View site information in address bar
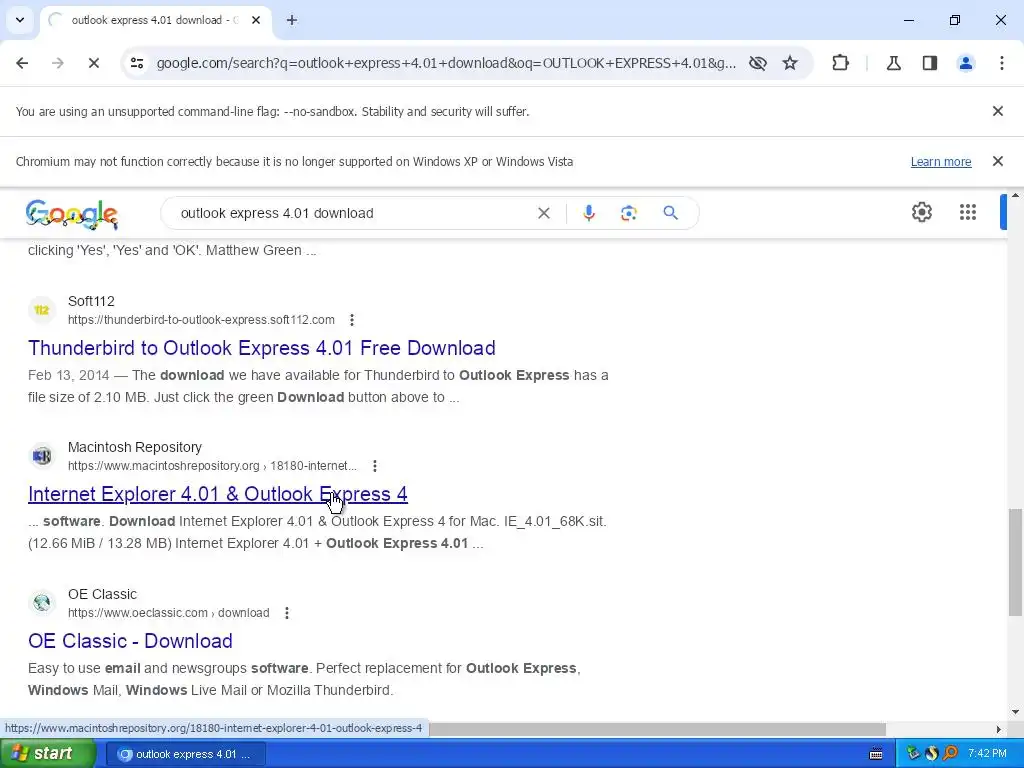Screen dimensions: 1024x768 (x=137, y=63)
